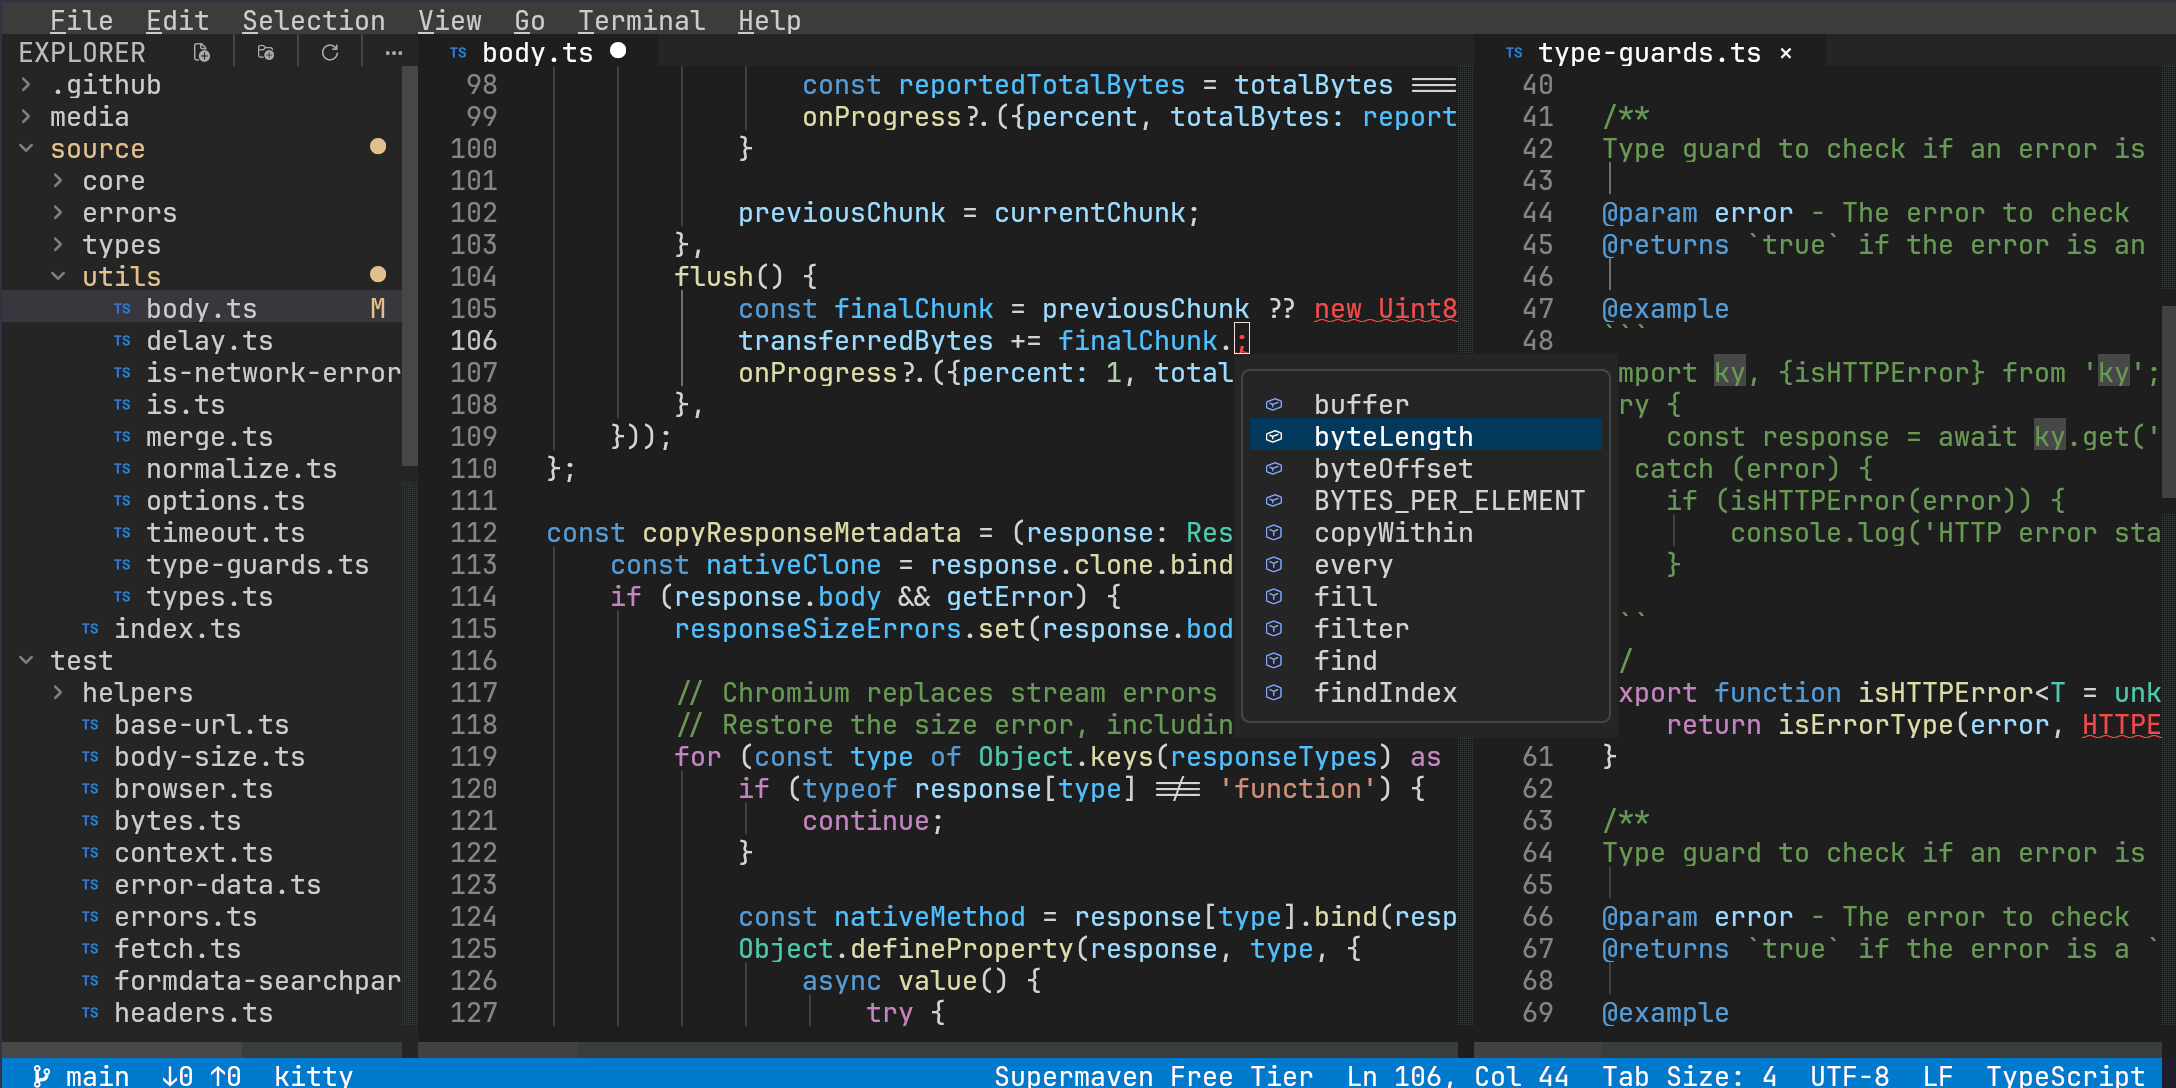Click Supermaven Free Tier status item
Viewport: 2176px width, 1088px height.
tap(1153, 1076)
